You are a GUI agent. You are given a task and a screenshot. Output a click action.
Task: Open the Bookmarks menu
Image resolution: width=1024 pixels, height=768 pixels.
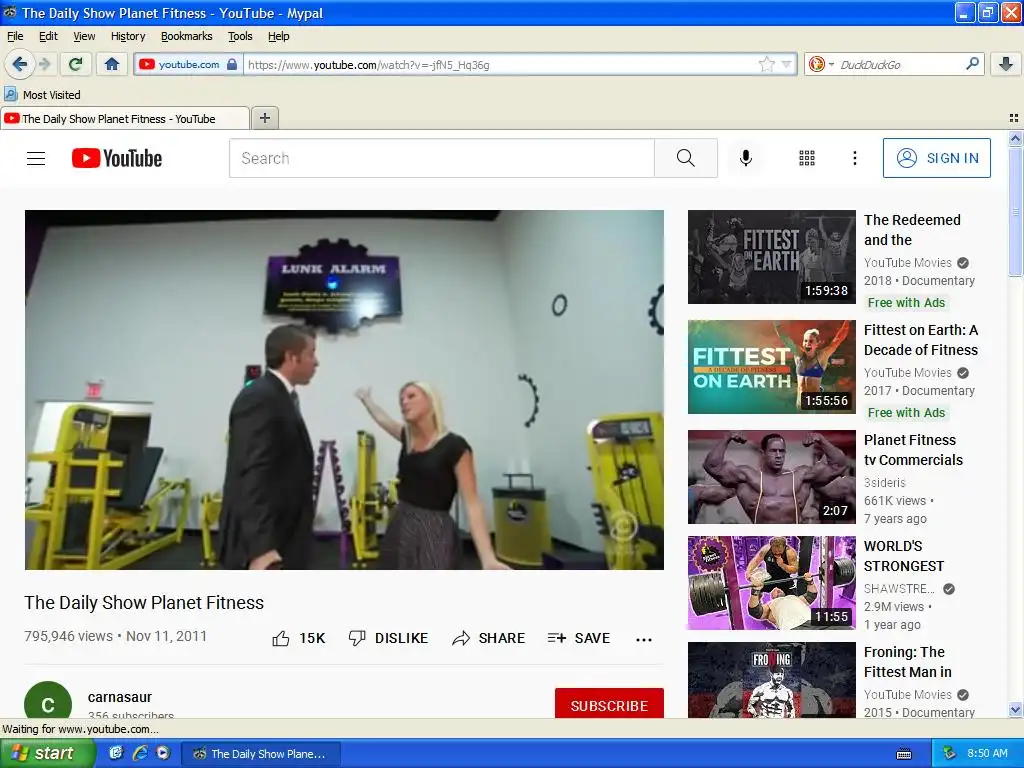point(186,36)
